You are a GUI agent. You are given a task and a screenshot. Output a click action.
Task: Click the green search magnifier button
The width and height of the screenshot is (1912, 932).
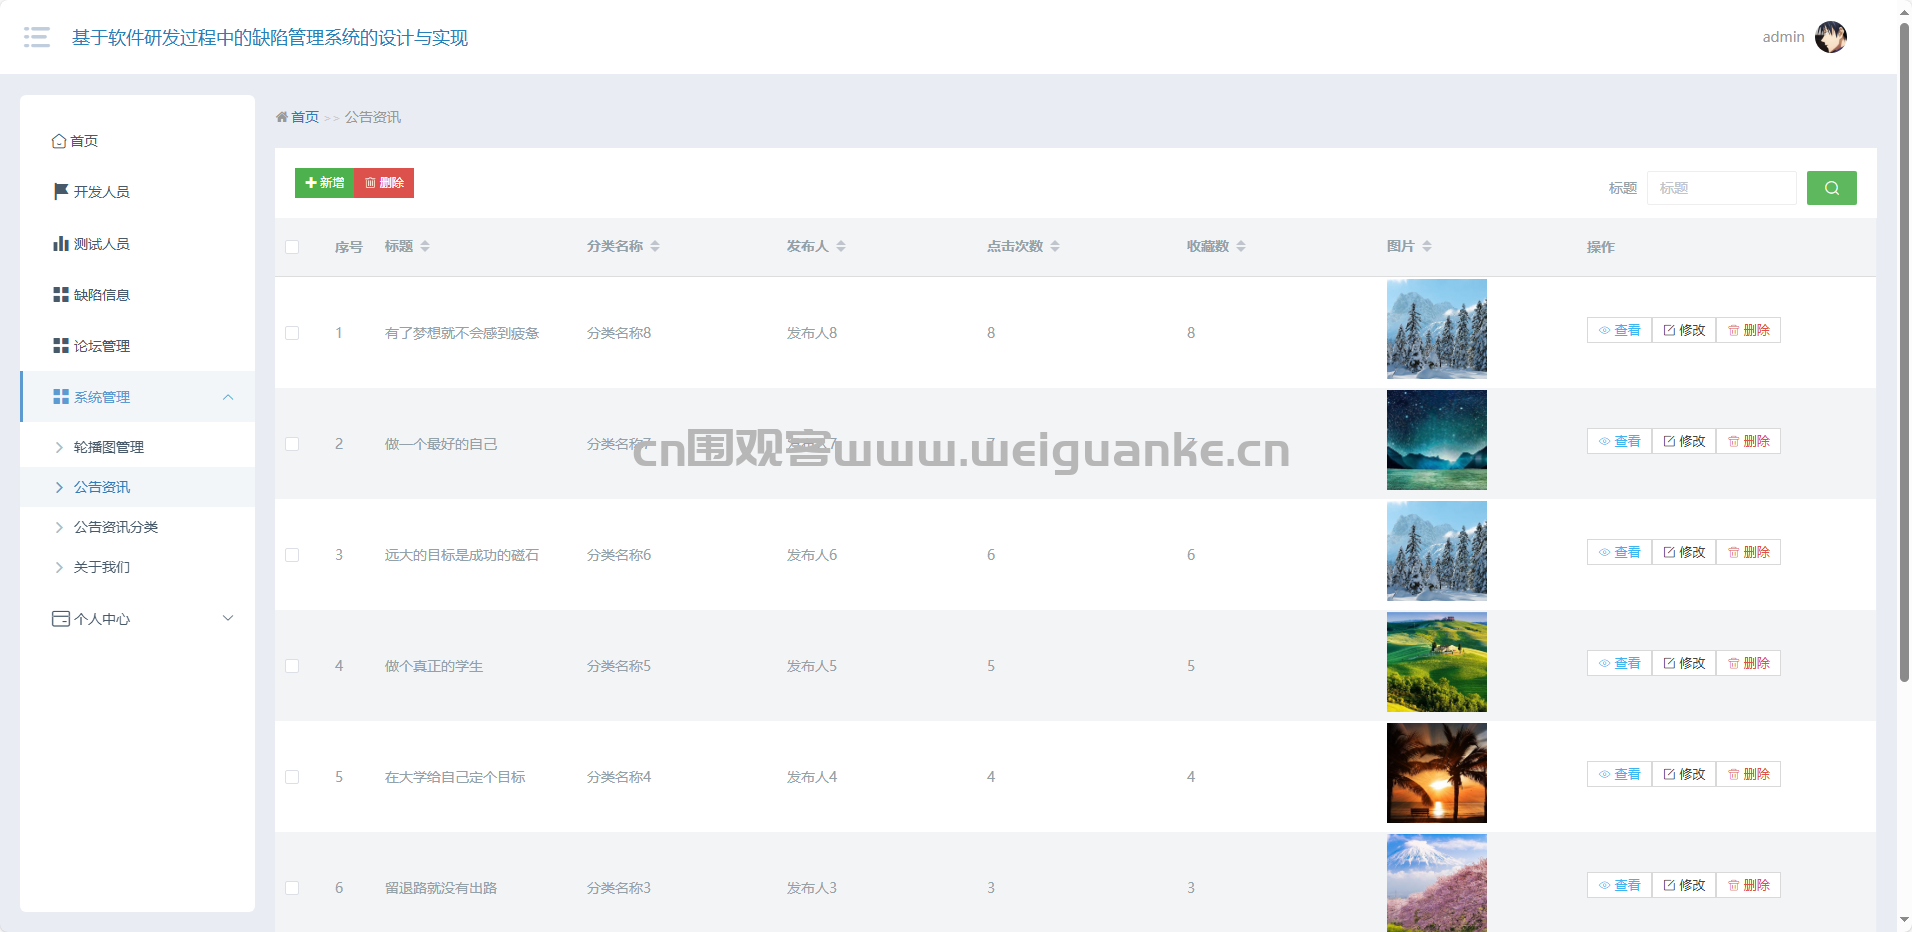pyautogui.click(x=1831, y=188)
